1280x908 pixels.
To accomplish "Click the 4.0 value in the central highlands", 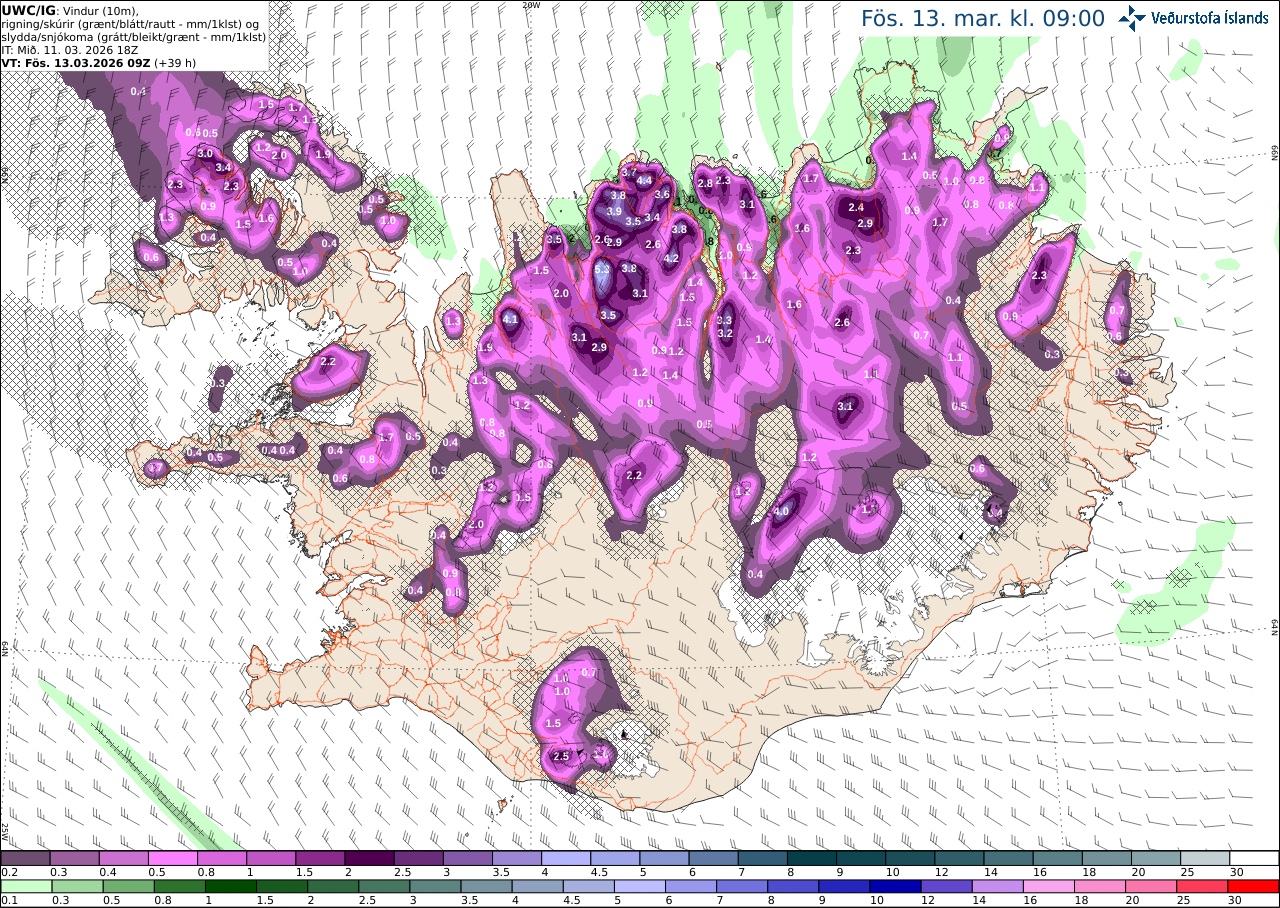I will (x=782, y=511).
